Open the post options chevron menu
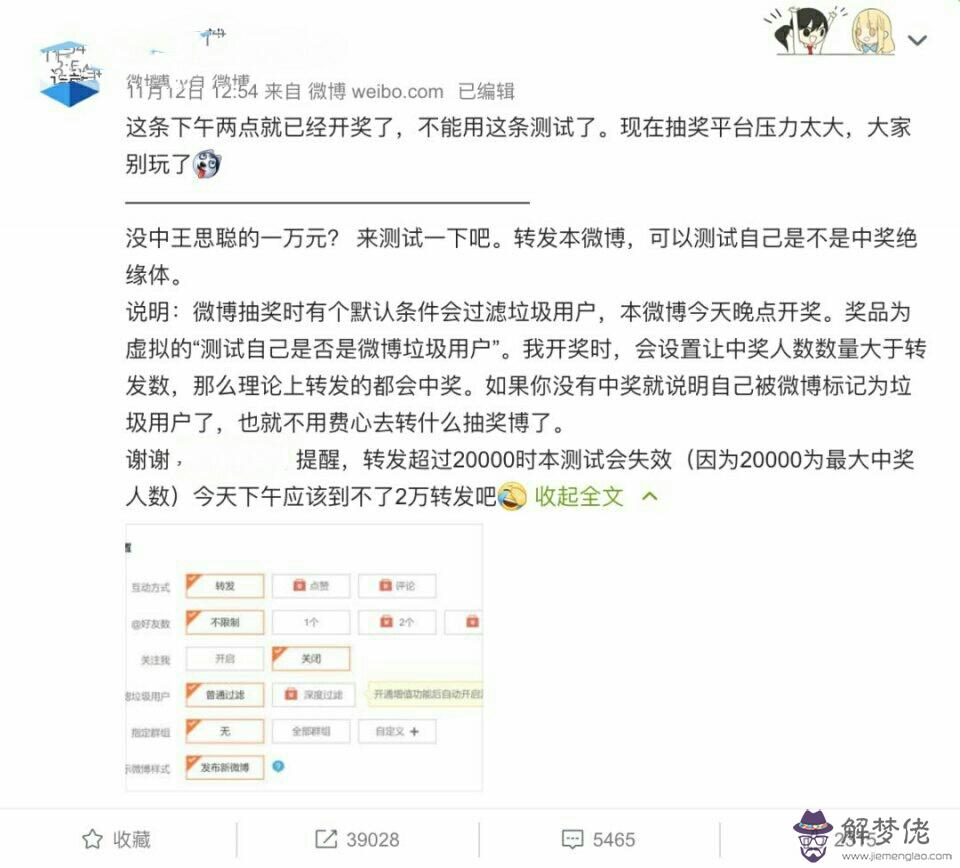The height and width of the screenshot is (868, 960). [917, 40]
